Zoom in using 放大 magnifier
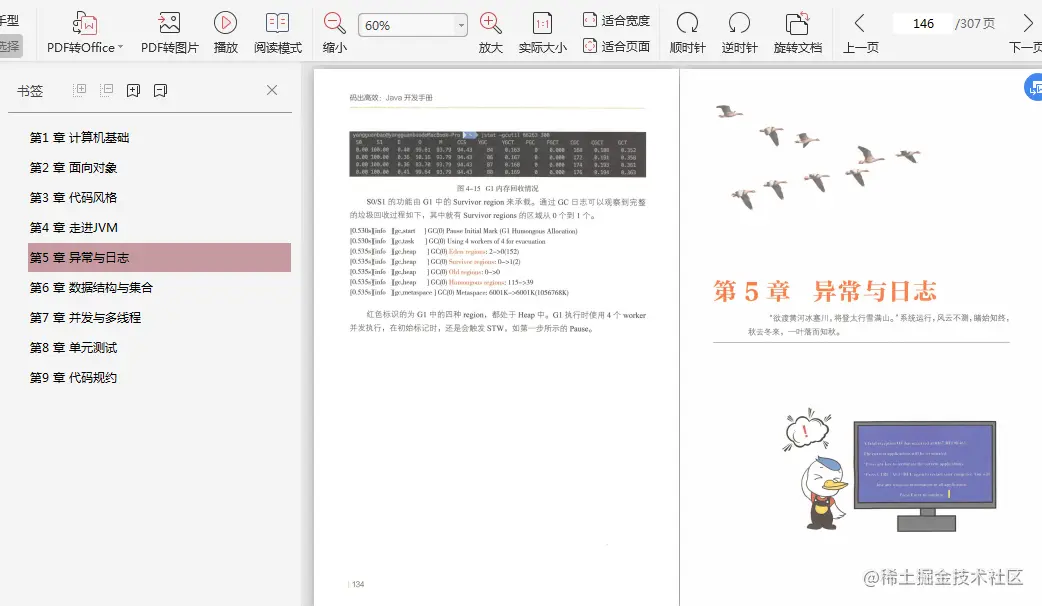1042x606 pixels. click(490, 24)
